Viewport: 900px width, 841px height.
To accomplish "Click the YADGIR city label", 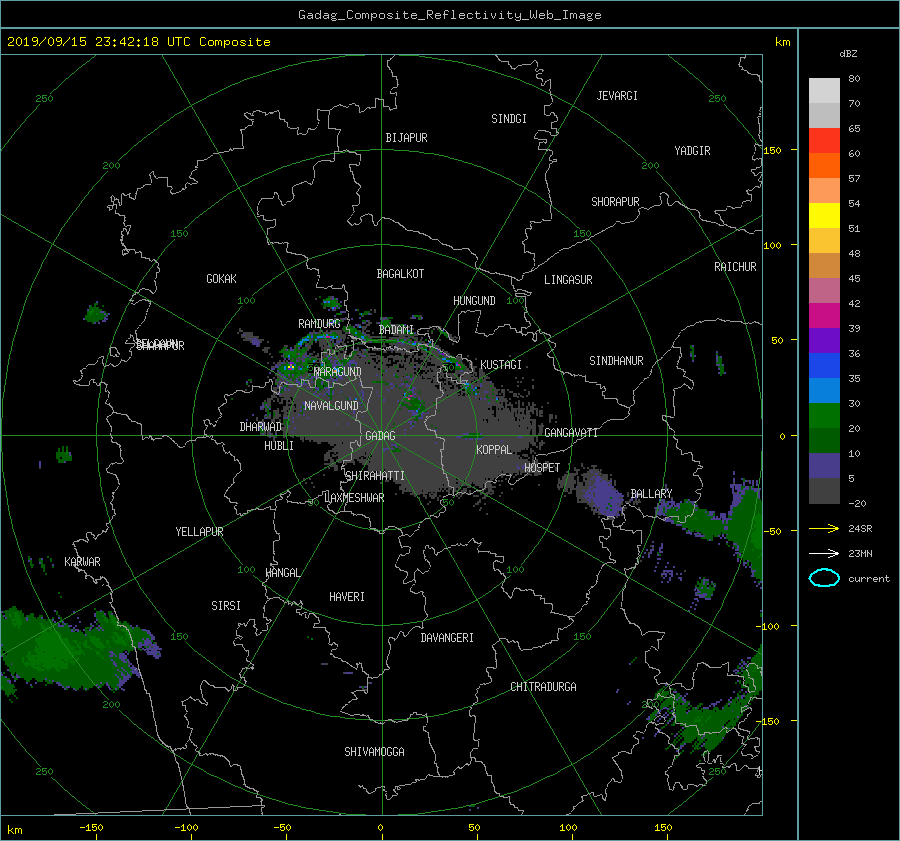I will 692,151.
